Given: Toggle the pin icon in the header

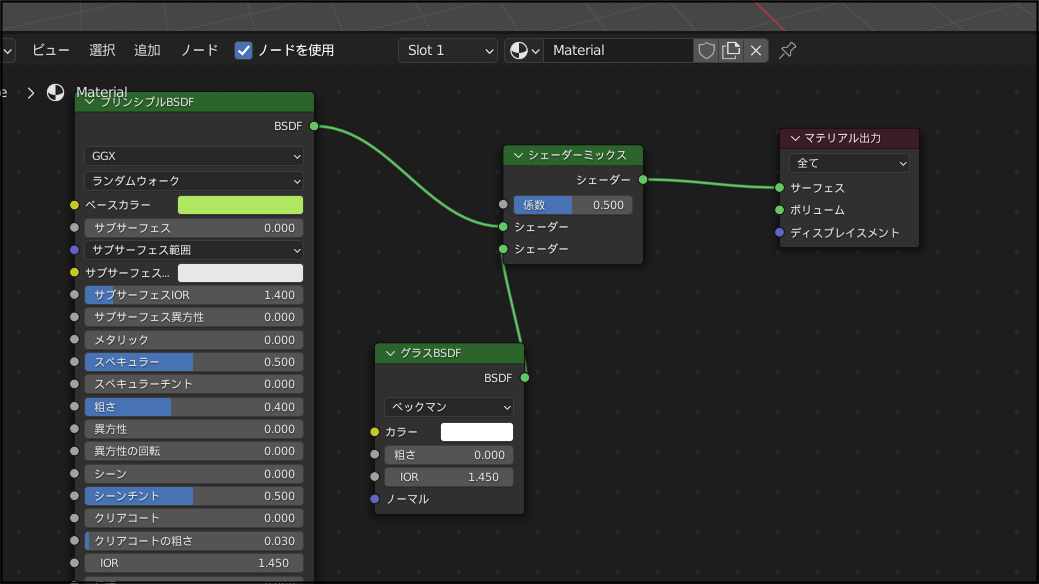Looking at the screenshot, I should point(787,50).
